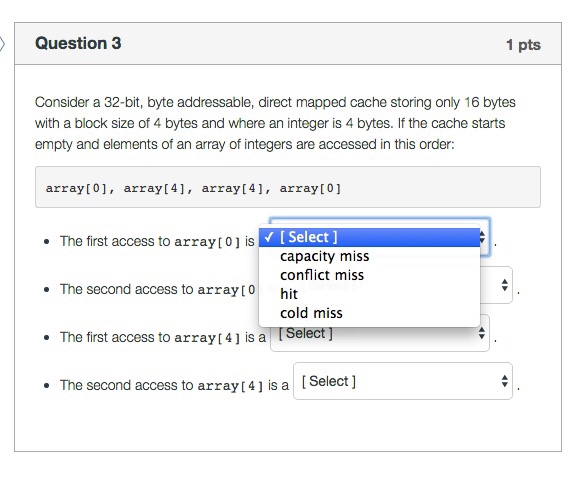Click the '1 pts' label

(523, 45)
